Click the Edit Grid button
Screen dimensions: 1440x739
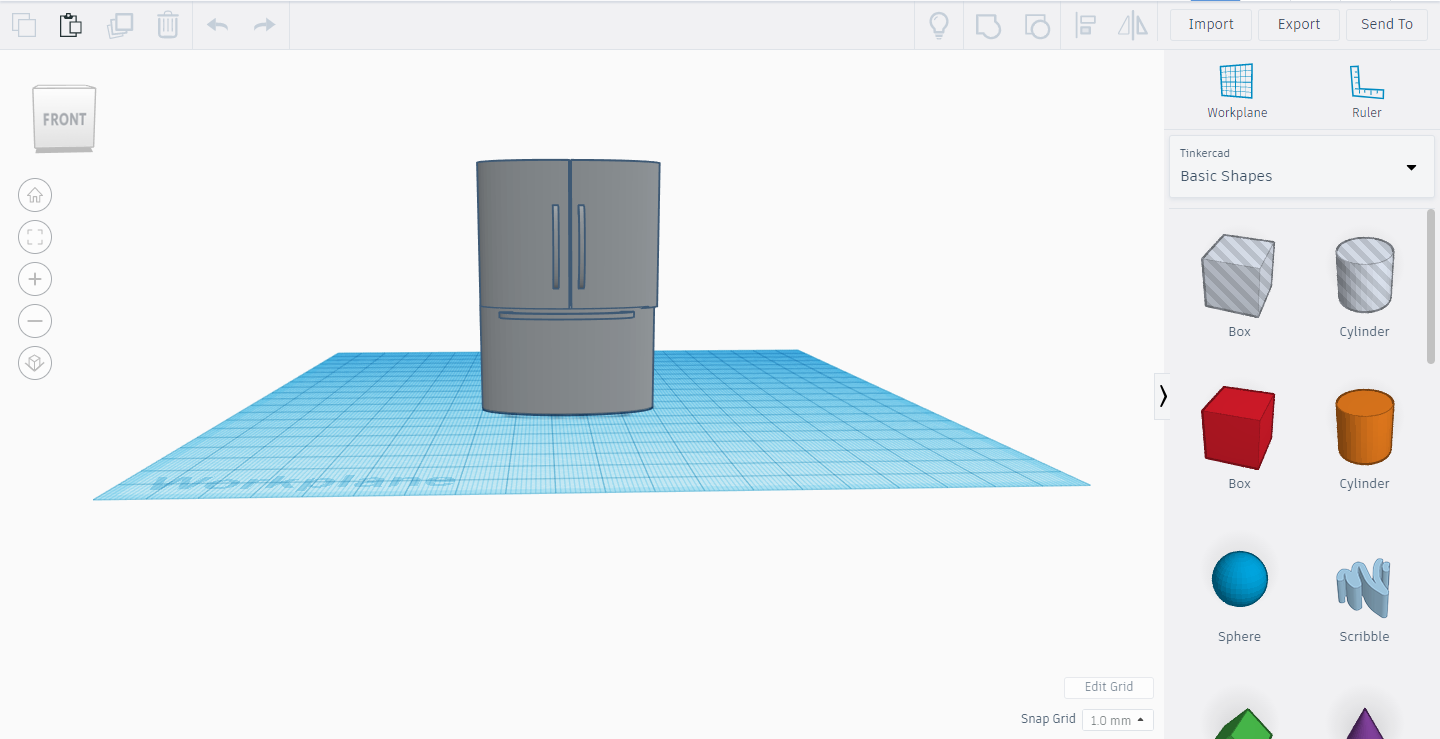(1108, 687)
